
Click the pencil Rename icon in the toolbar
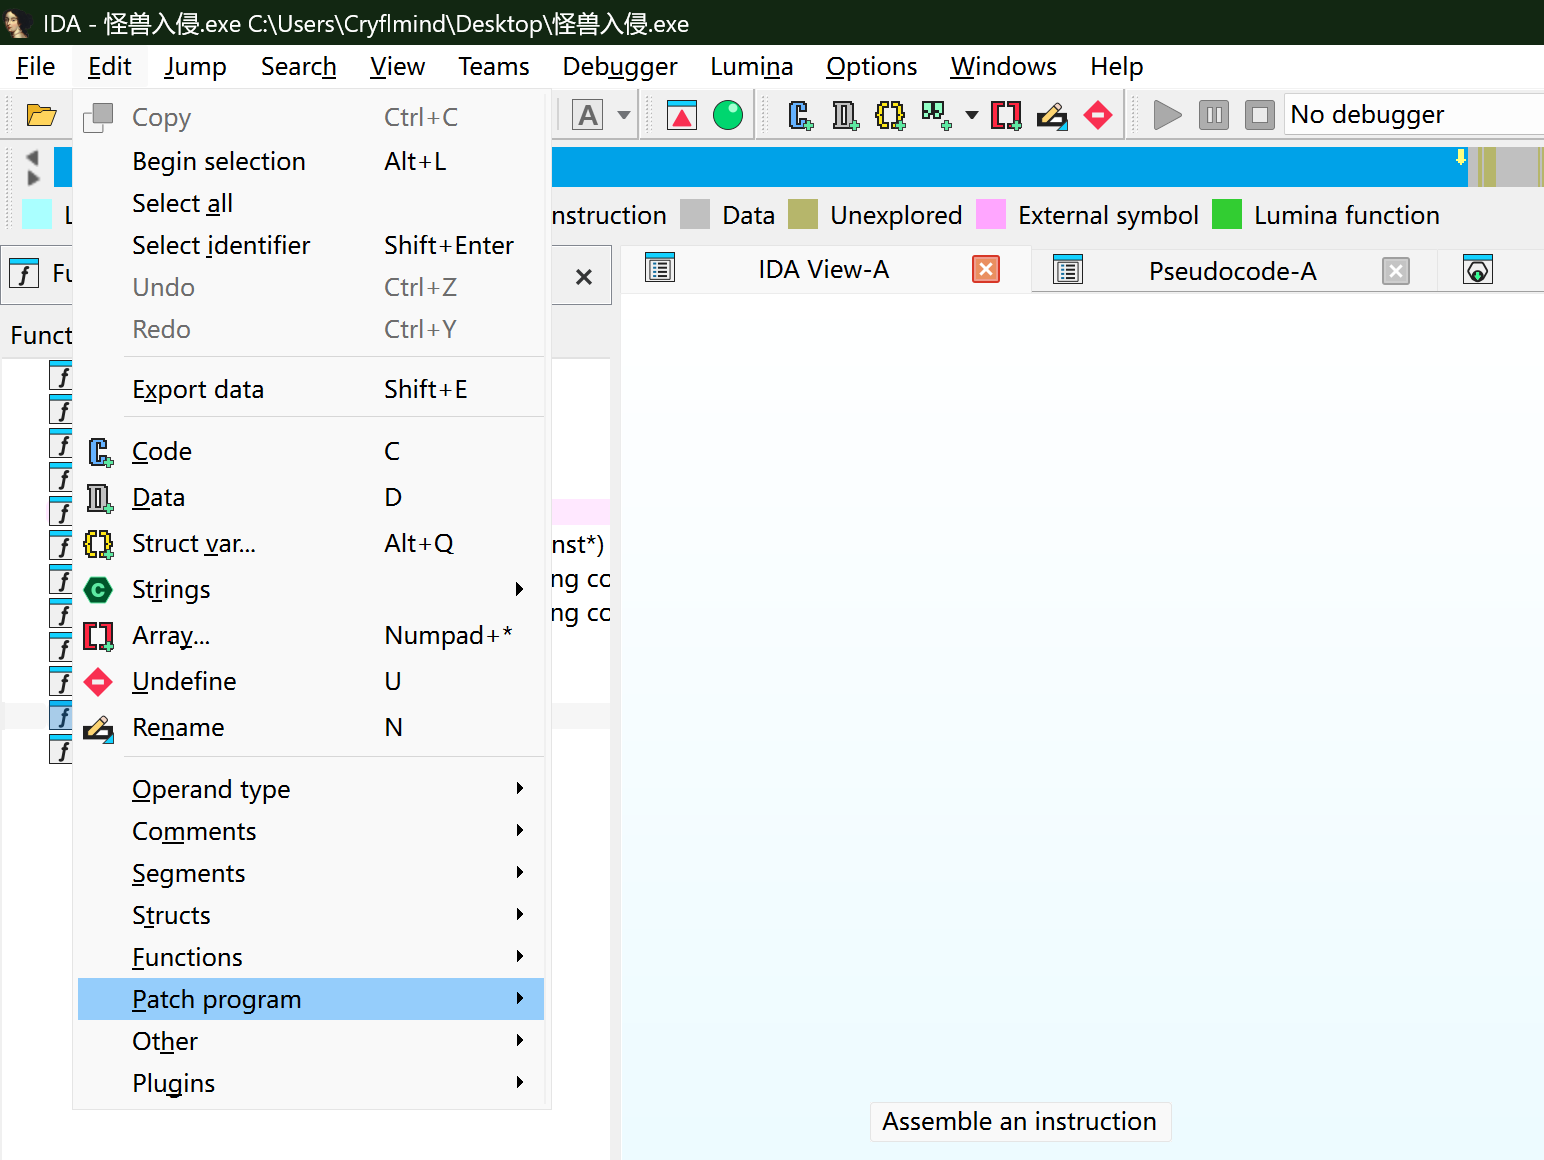click(1051, 116)
